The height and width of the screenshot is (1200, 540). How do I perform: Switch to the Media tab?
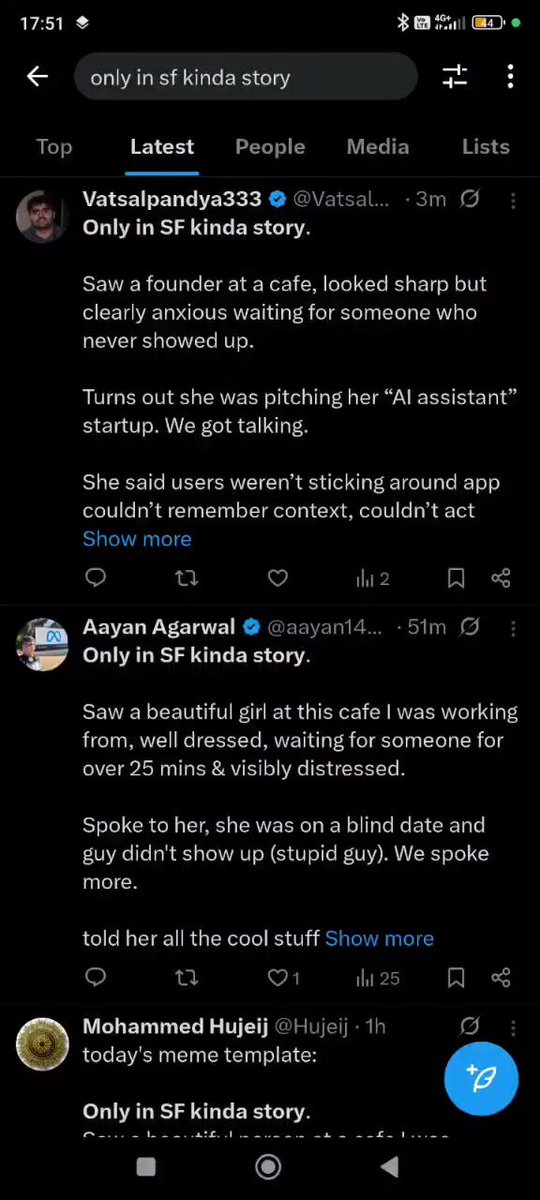(x=378, y=147)
